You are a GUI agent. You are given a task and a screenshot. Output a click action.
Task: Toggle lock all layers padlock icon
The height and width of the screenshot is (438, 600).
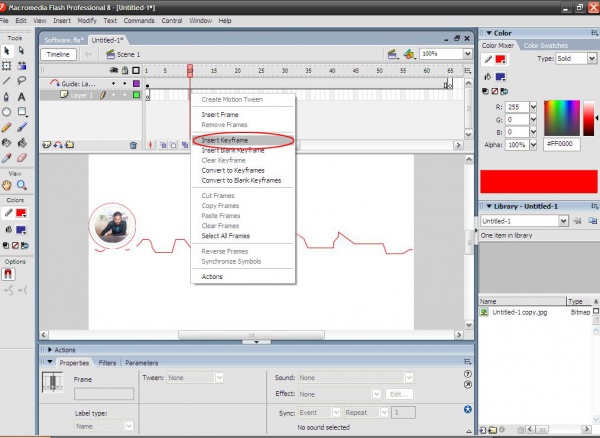tap(125, 70)
